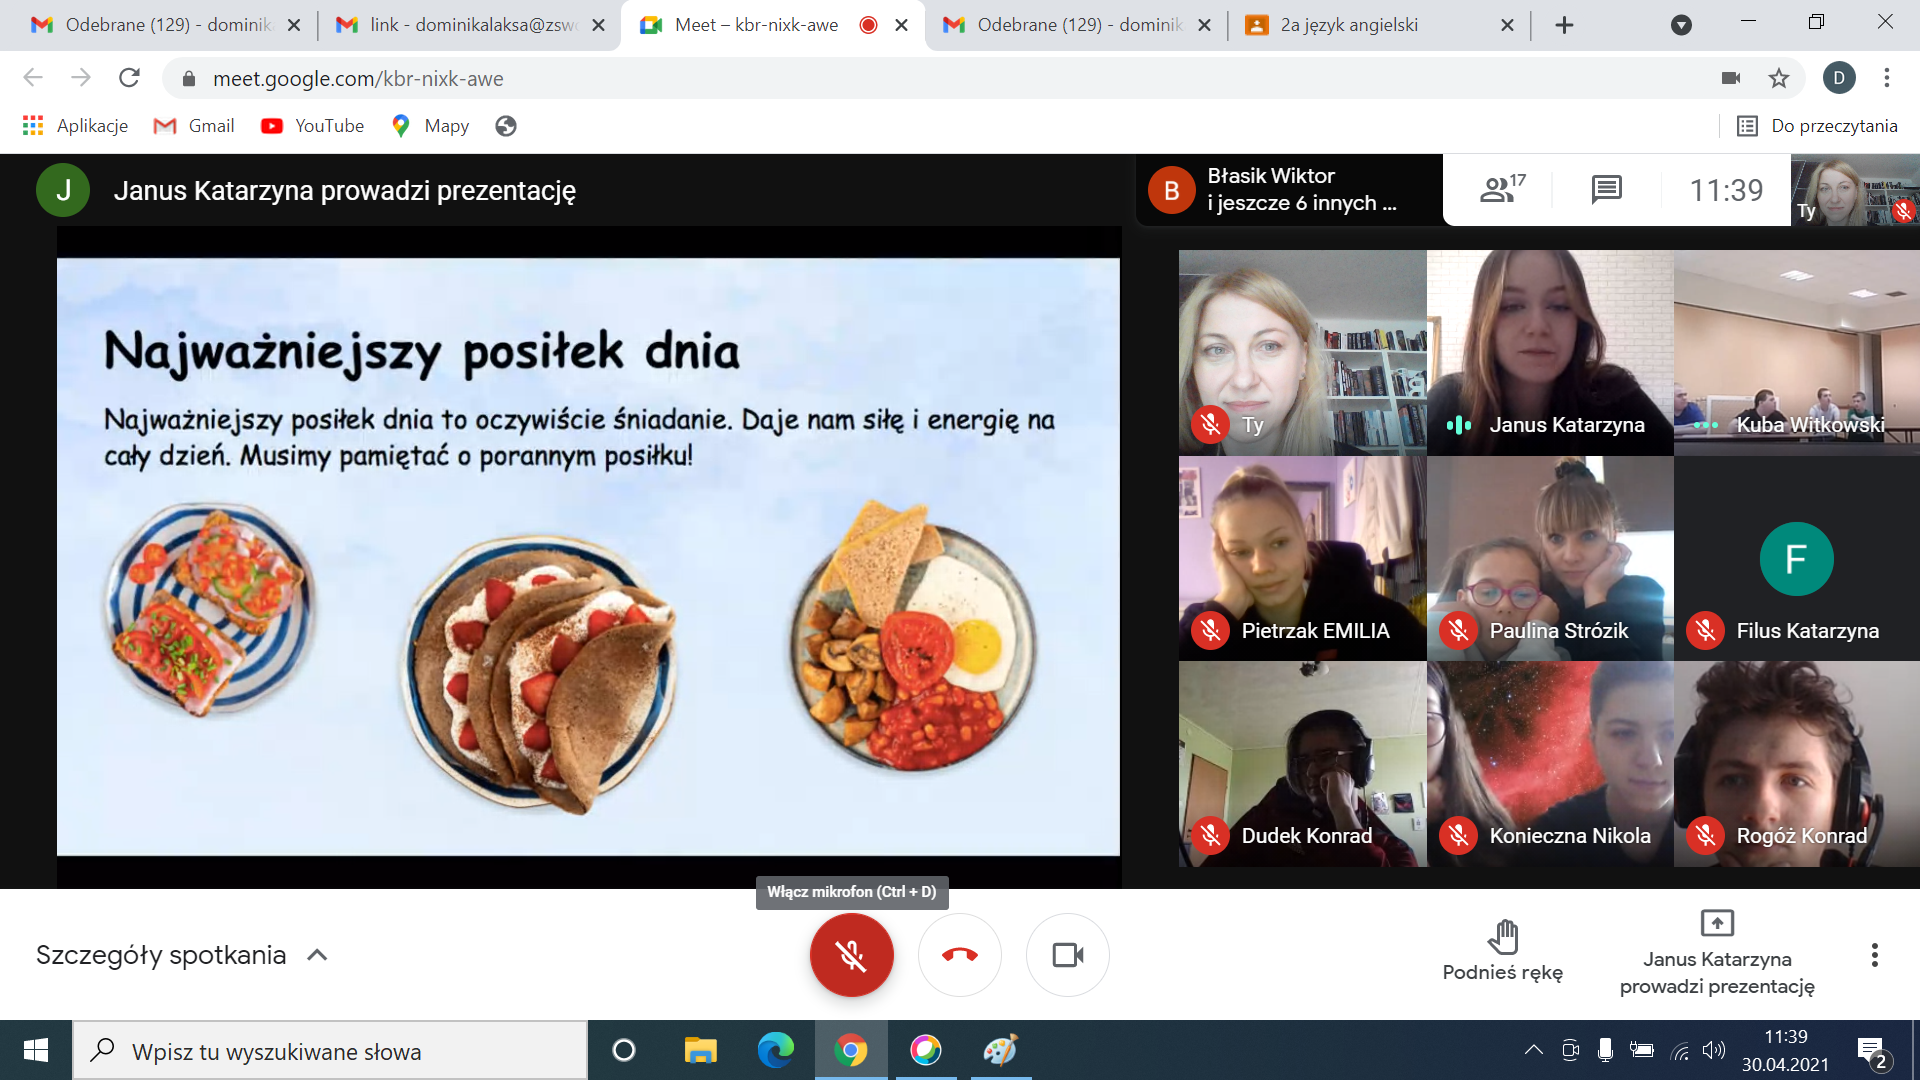1920x1080 pixels.
Task: Open File Explorer from taskbar
Action: [700, 1050]
